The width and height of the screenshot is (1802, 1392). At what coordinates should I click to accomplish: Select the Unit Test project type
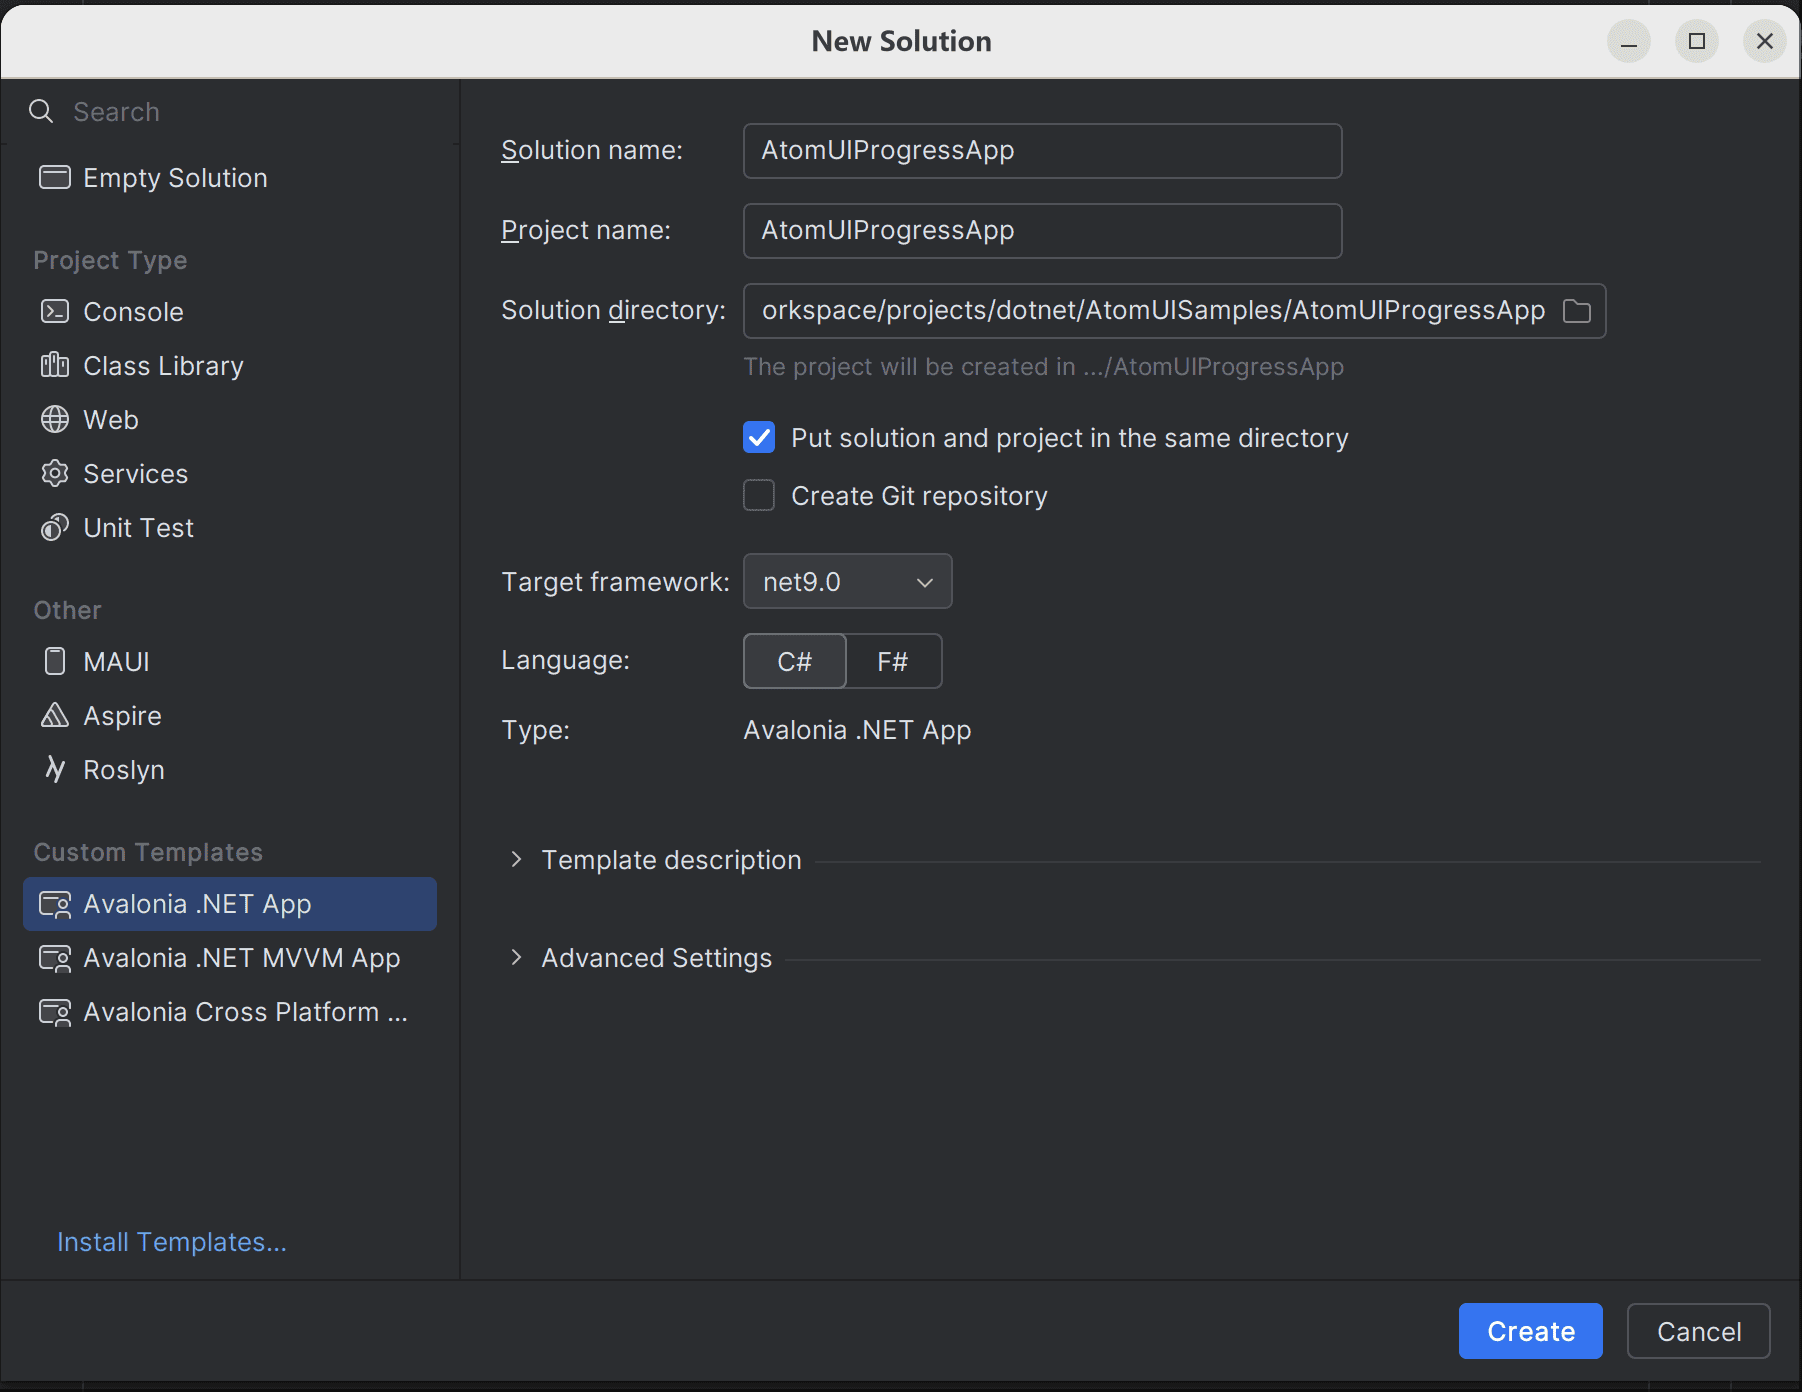pos(230,527)
